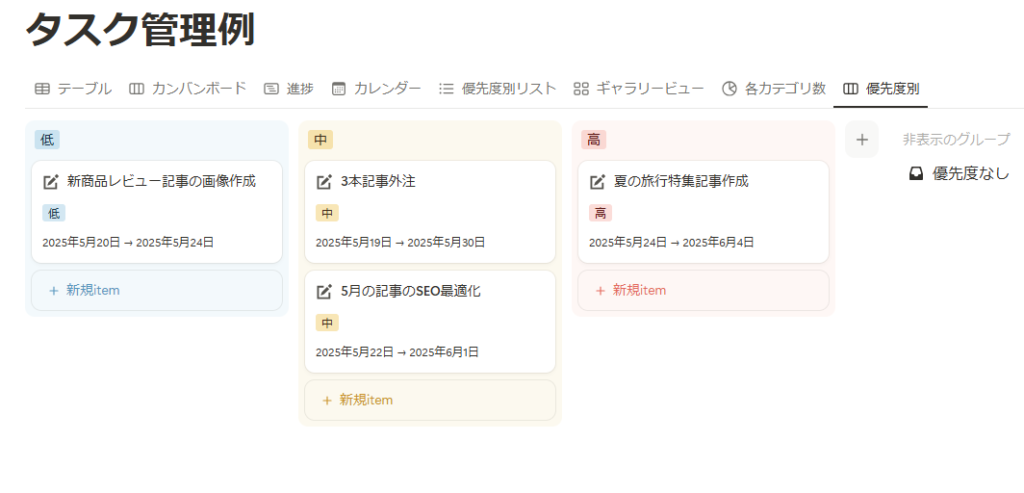Open card title 5月の記事のSEO最適化
The width and height of the screenshot is (1024, 493).
411,292
